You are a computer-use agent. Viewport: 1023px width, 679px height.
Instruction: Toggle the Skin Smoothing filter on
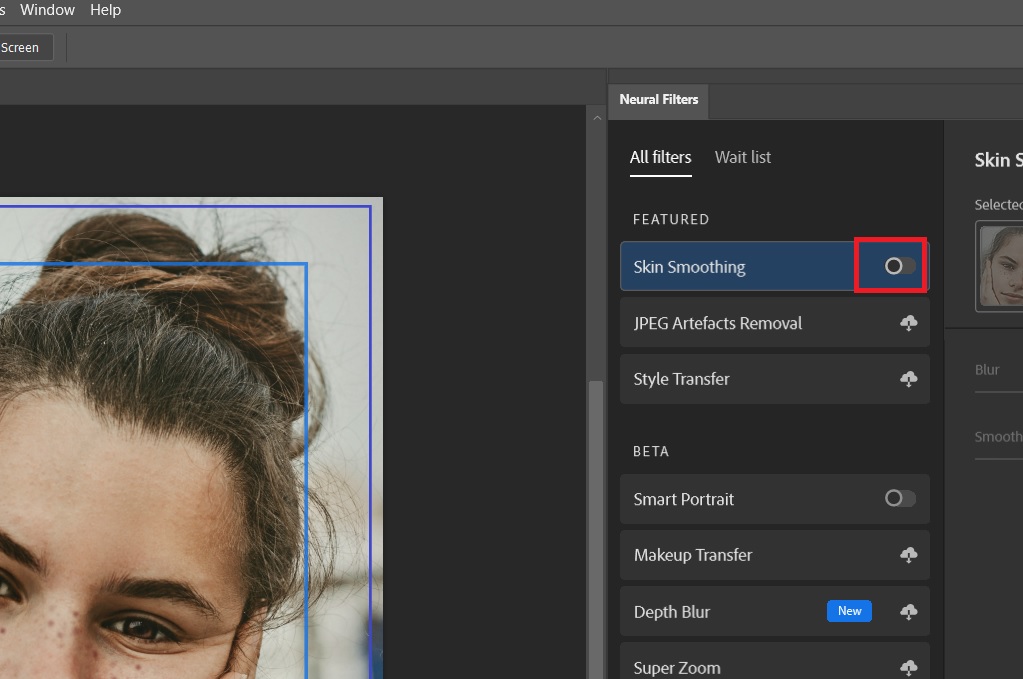pyautogui.click(x=900, y=266)
